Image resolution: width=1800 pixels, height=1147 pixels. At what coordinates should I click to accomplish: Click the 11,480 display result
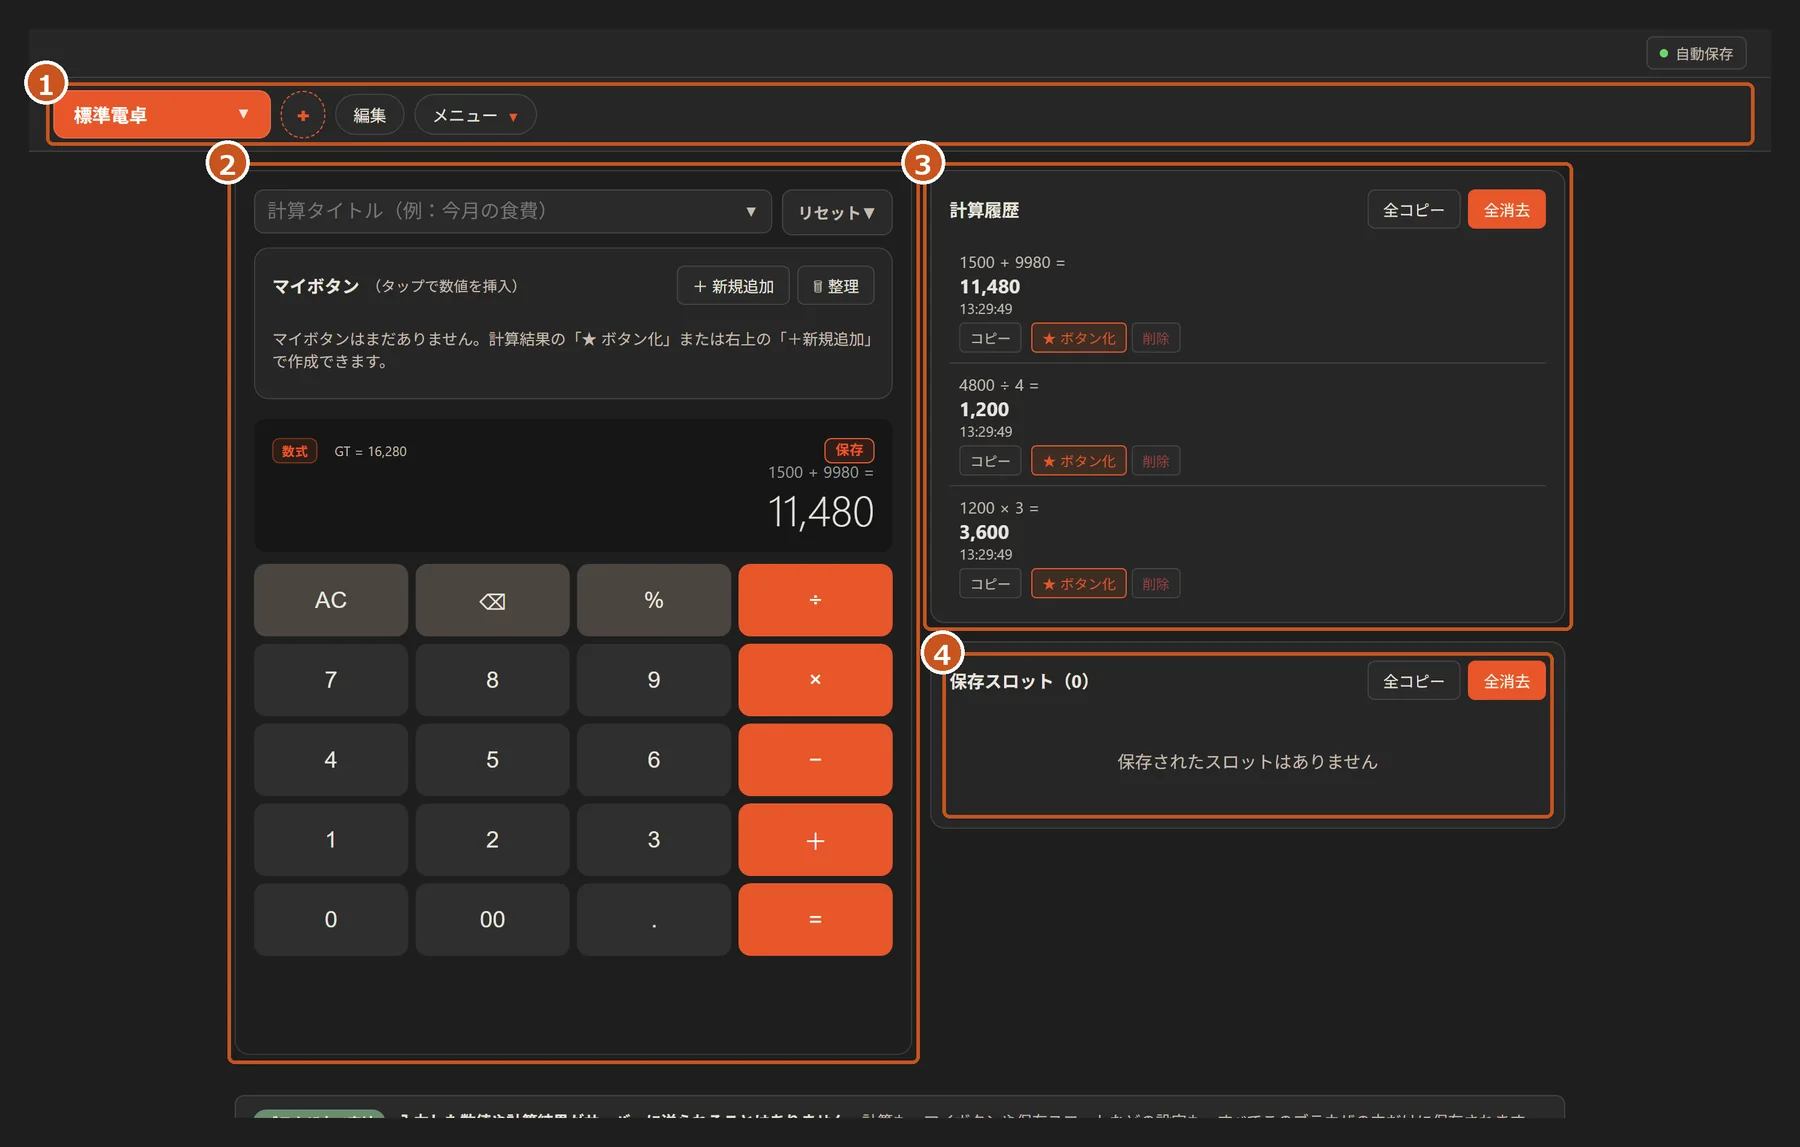pos(821,512)
